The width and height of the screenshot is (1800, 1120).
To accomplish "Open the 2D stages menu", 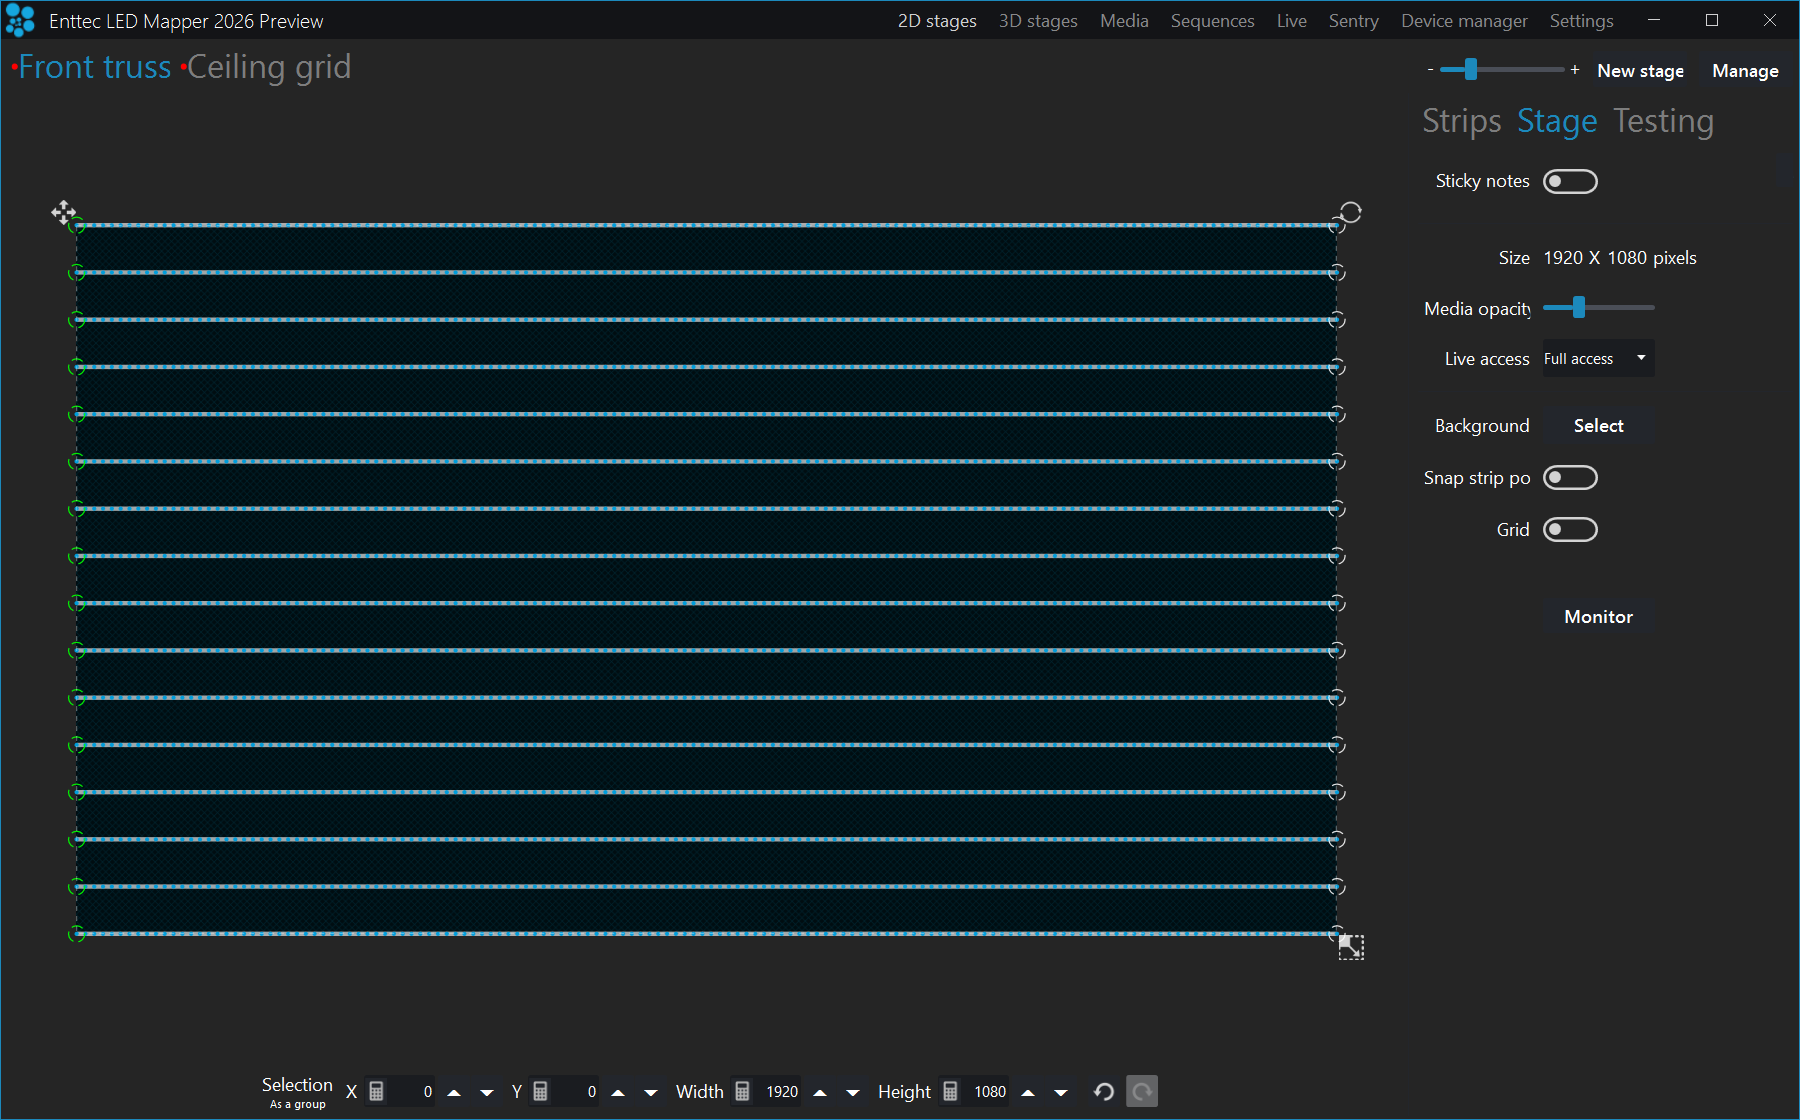I will tap(937, 21).
